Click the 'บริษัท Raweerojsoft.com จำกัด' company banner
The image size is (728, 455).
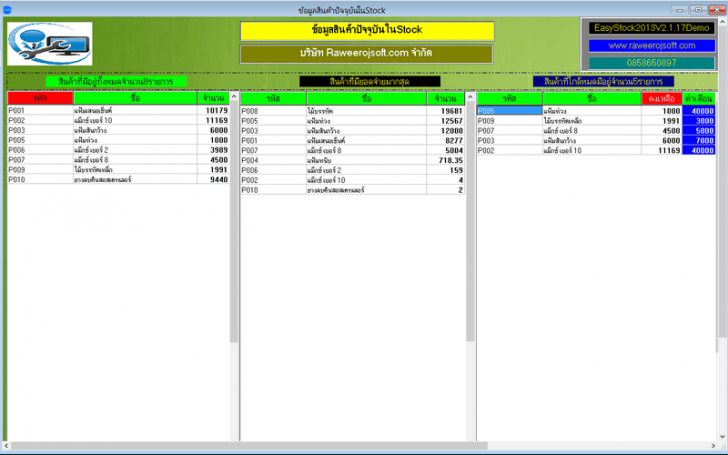(x=366, y=54)
